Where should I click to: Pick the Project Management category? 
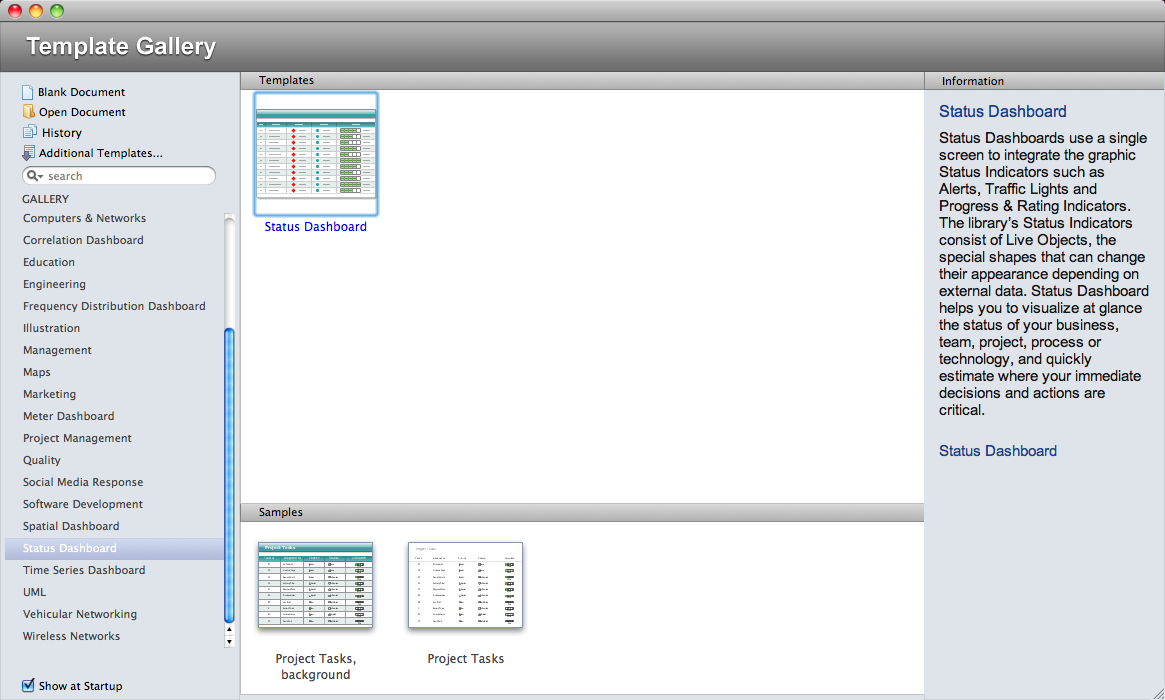pyautogui.click(x=77, y=438)
